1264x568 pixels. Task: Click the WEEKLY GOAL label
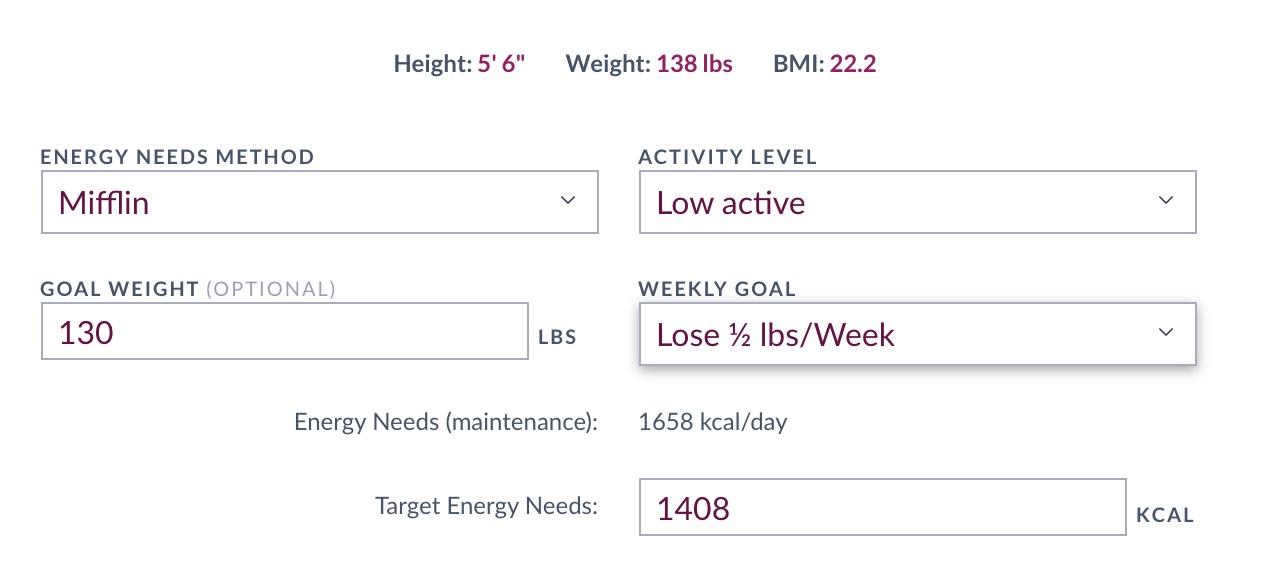717,289
